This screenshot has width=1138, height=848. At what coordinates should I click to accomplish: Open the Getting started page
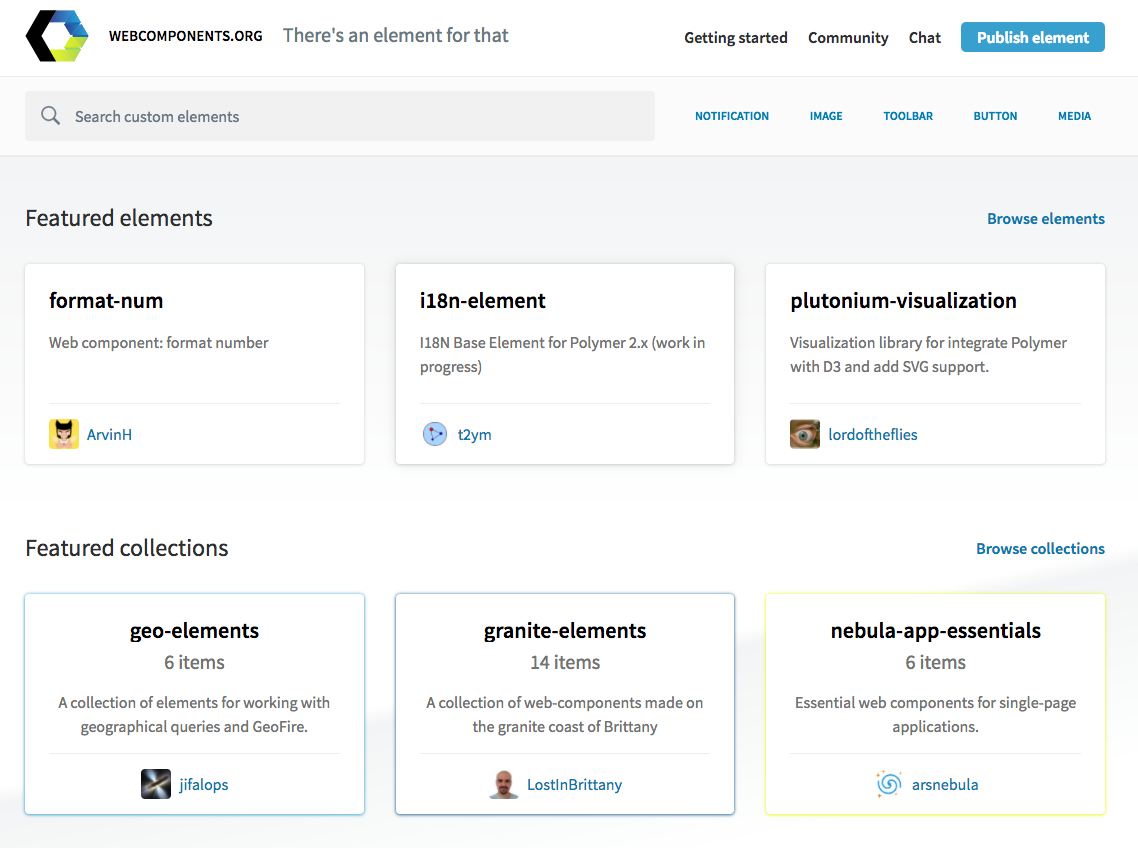coord(736,38)
